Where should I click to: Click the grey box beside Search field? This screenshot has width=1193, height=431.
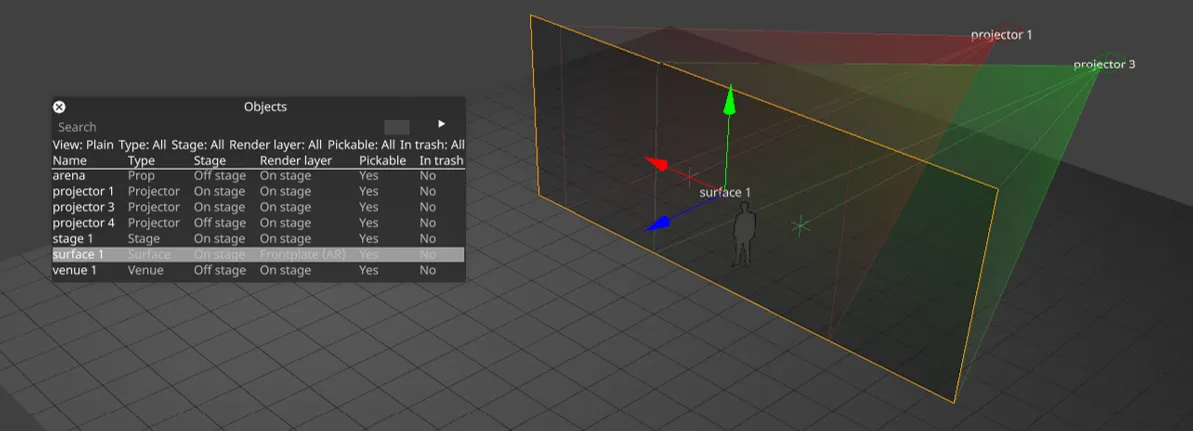tap(396, 127)
